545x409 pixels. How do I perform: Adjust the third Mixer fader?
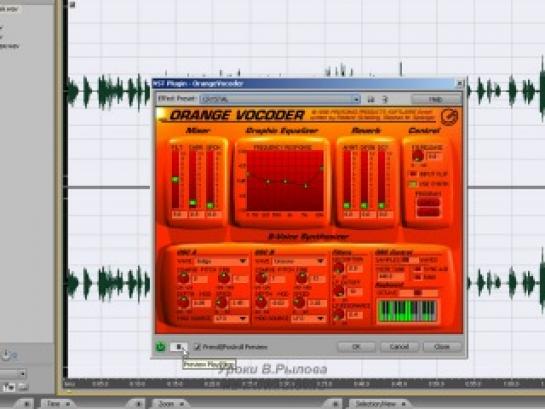click(x=210, y=205)
